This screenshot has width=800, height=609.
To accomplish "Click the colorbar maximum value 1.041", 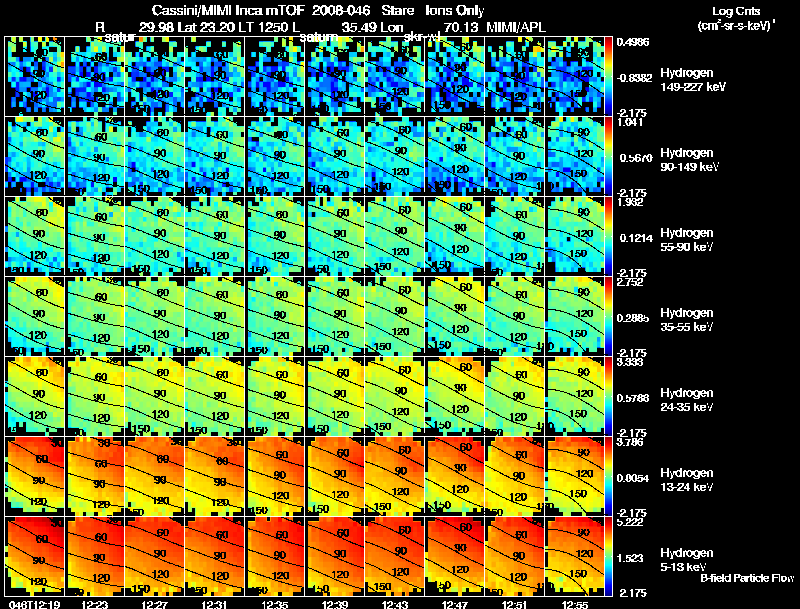I will click(x=630, y=123).
